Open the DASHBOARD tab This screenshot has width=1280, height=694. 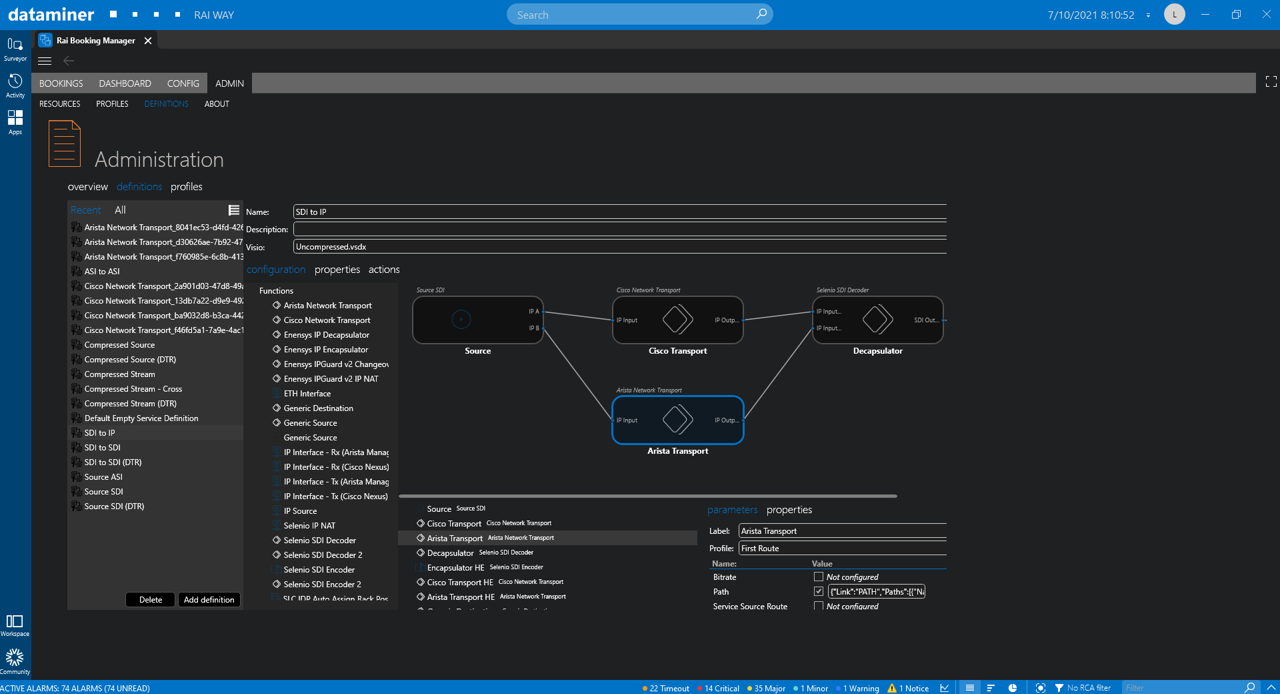(x=125, y=83)
